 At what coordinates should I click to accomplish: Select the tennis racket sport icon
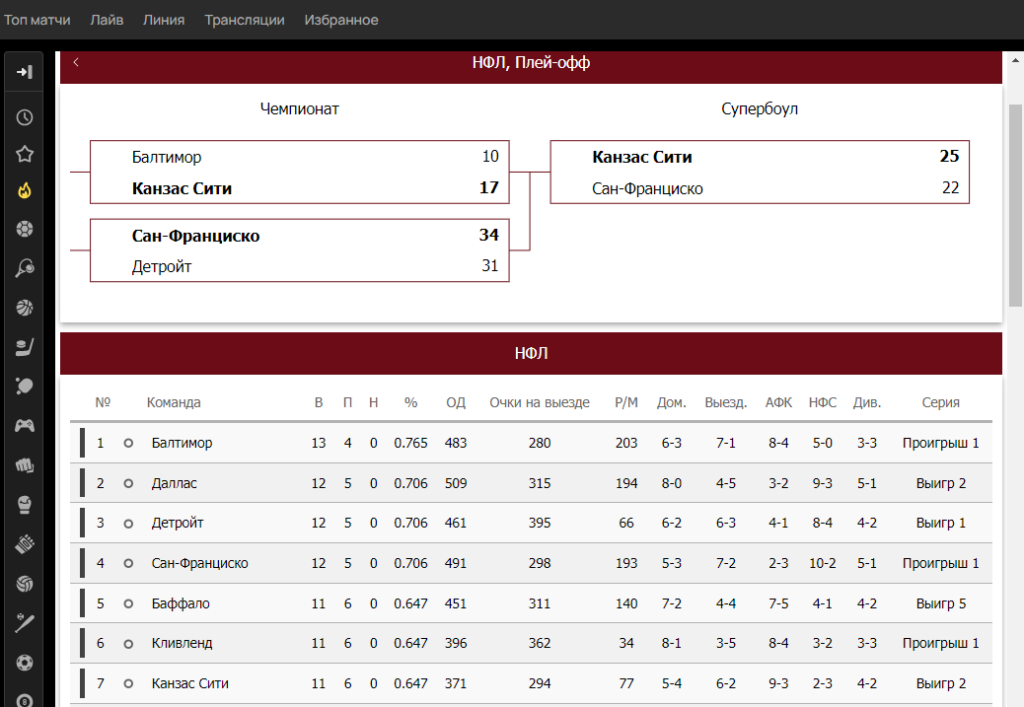click(x=24, y=268)
